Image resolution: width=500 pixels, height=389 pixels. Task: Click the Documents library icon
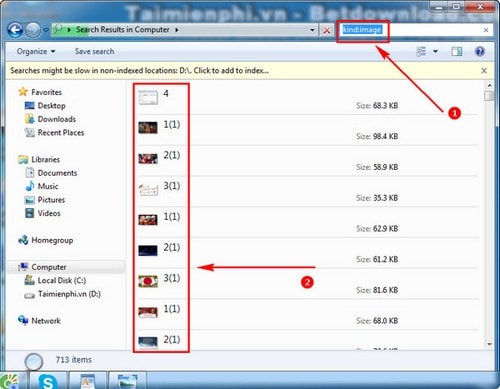point(30,173)
